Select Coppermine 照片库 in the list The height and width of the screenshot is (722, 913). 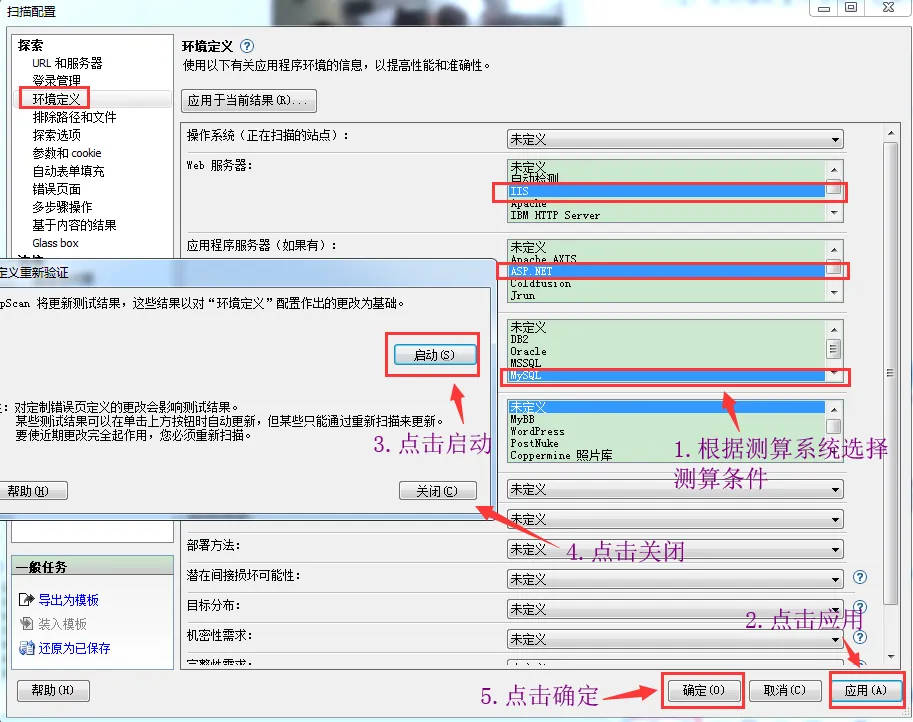click(x=667, y=456)
